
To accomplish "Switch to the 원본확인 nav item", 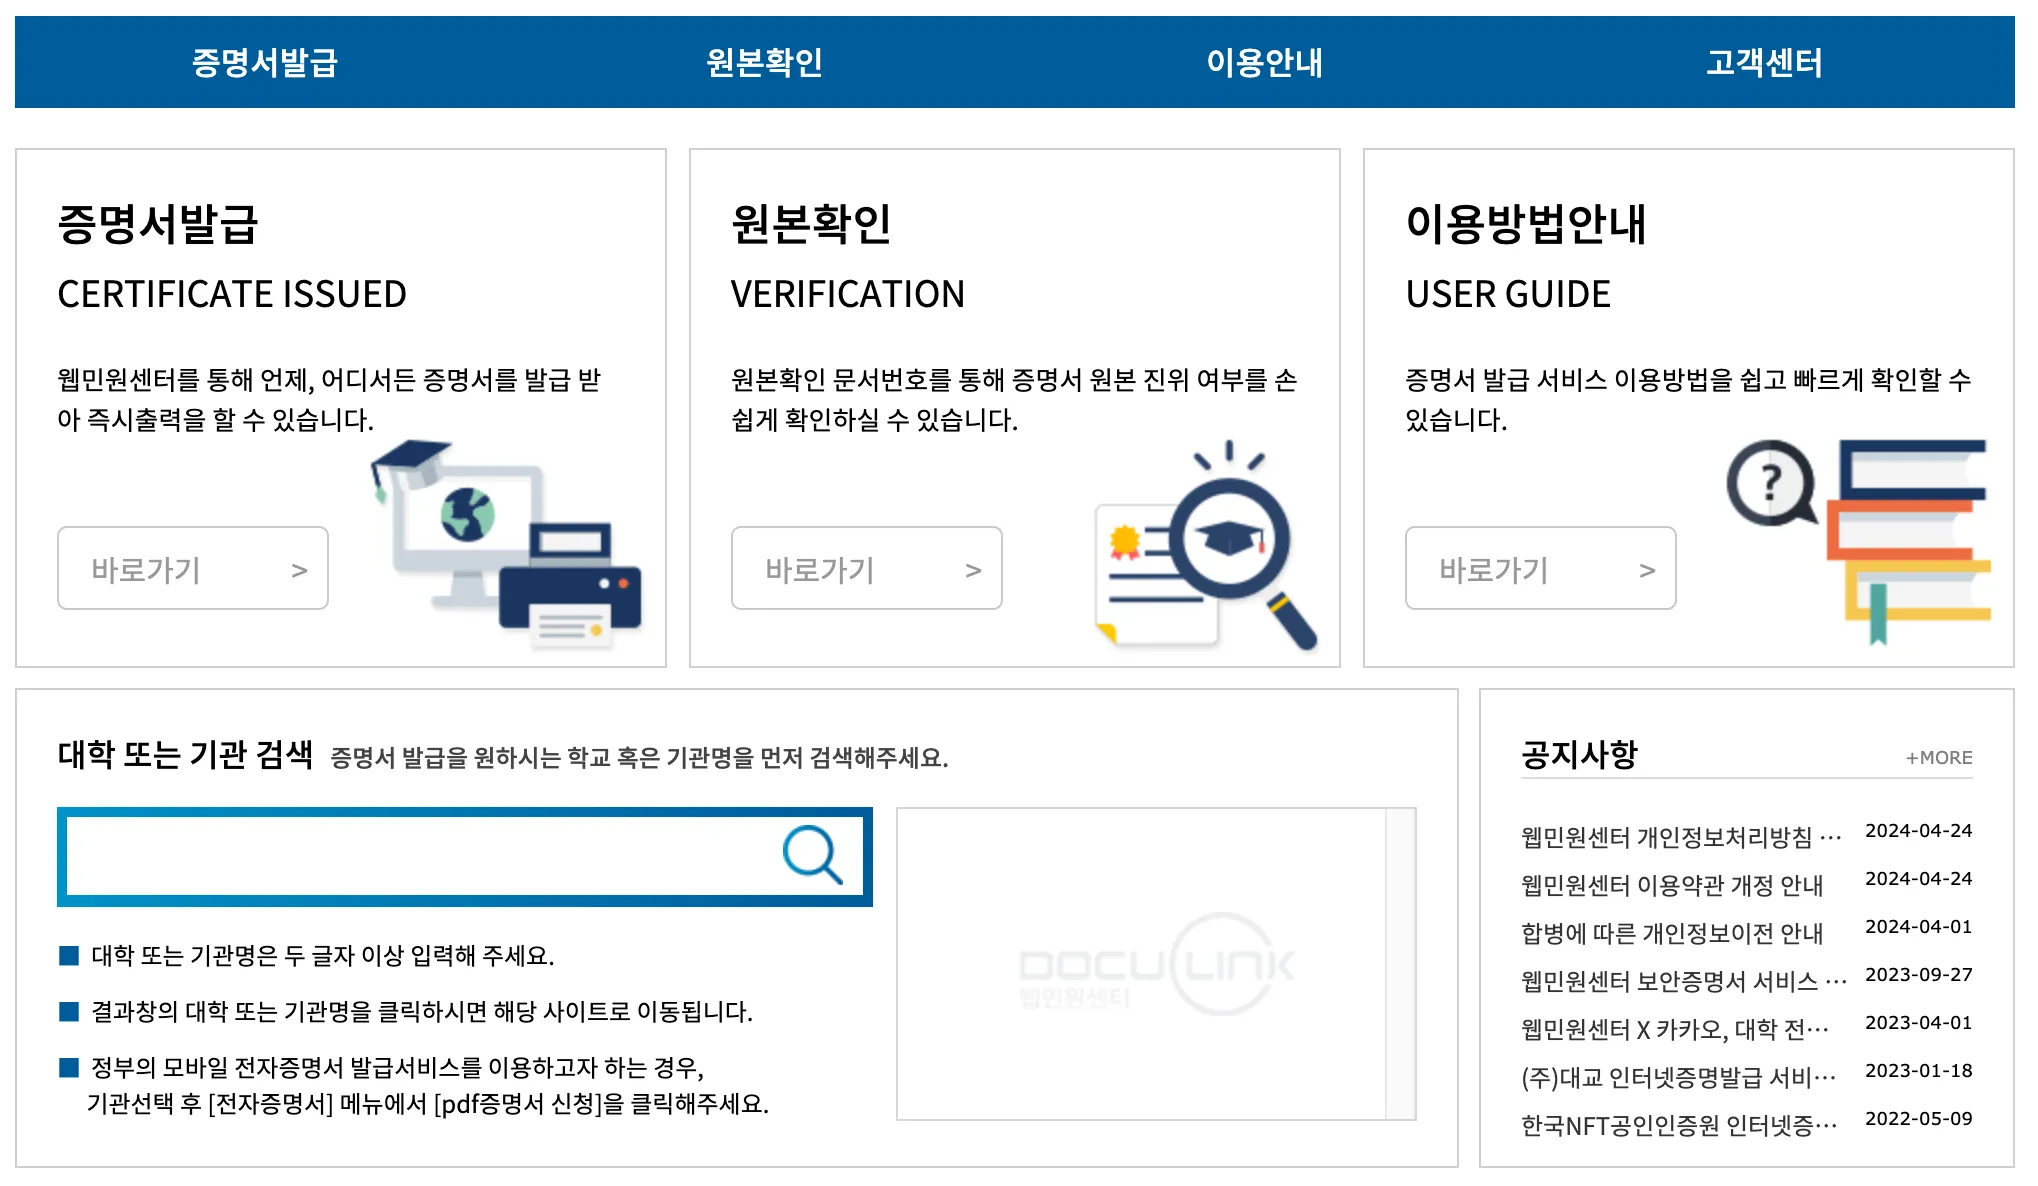I will 763,63.
